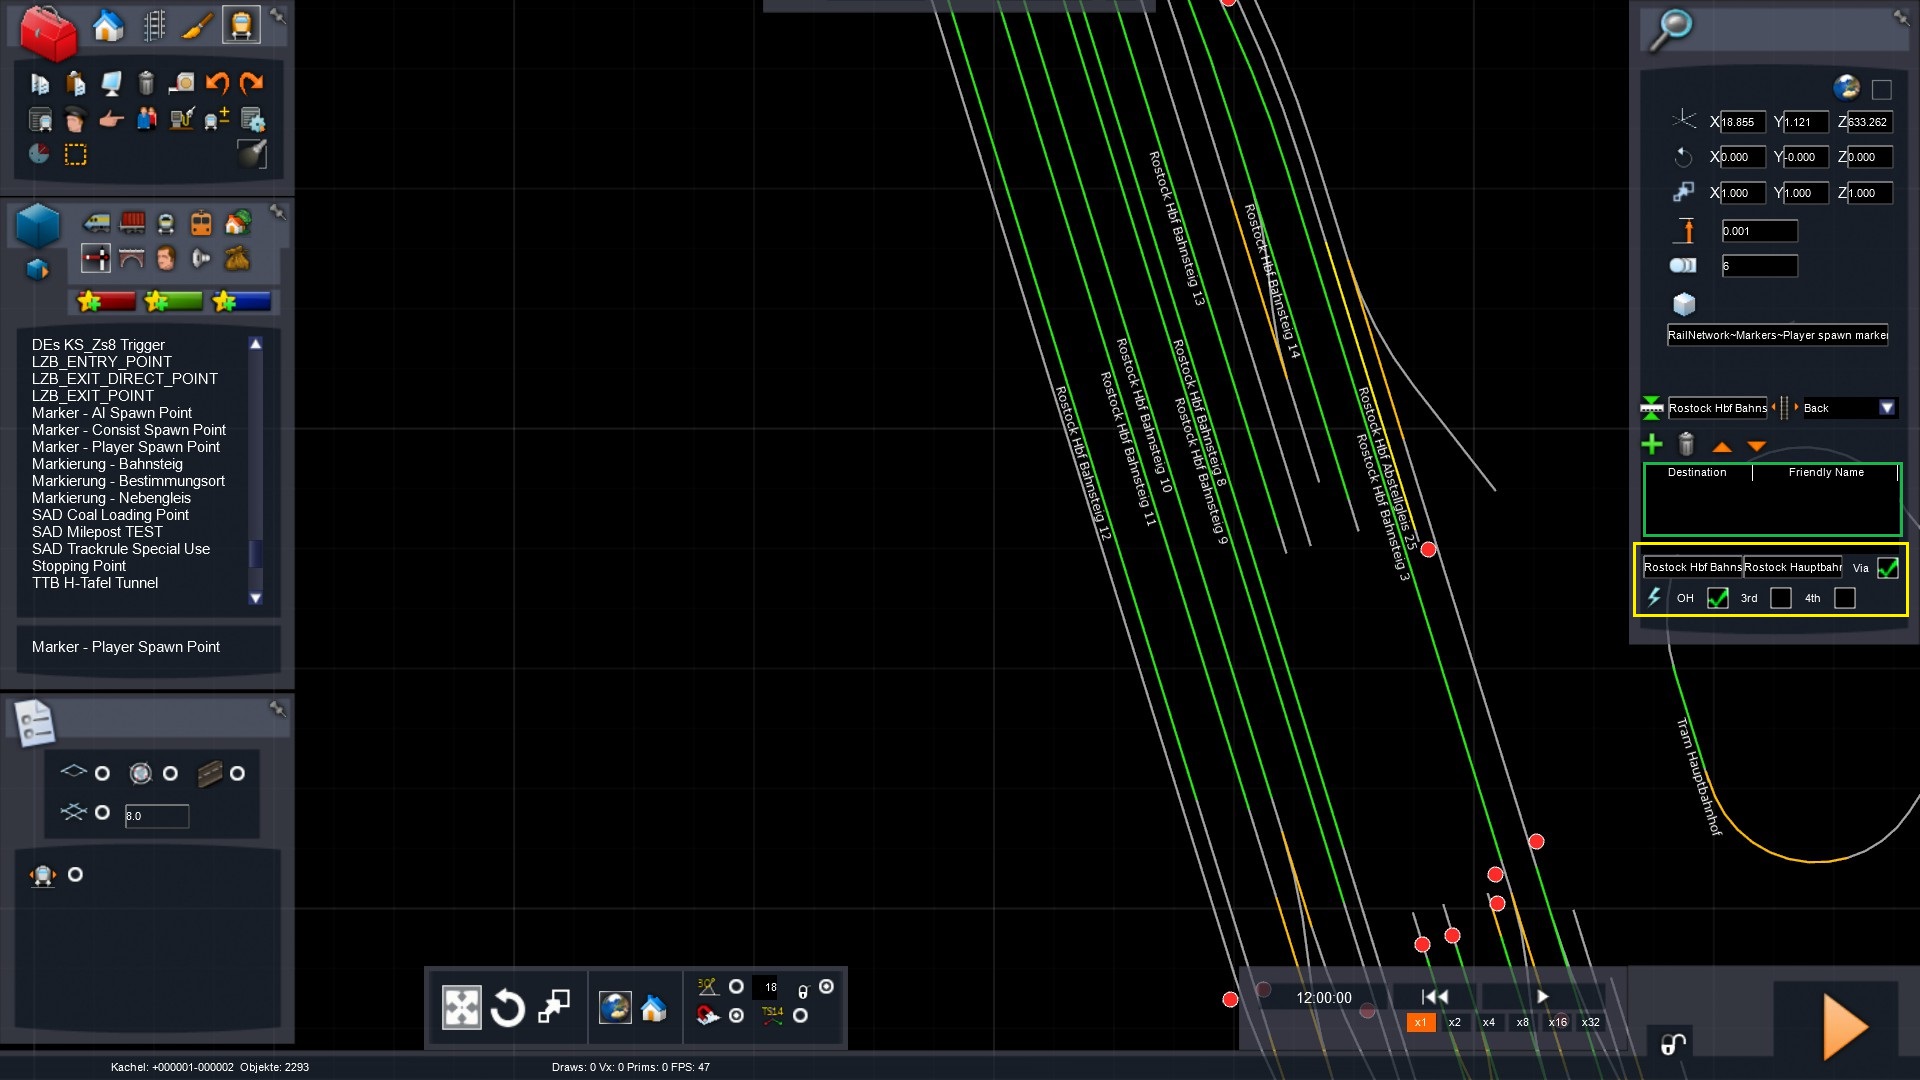
Task: Open the red toolbox menu
Action: (47, 32)
